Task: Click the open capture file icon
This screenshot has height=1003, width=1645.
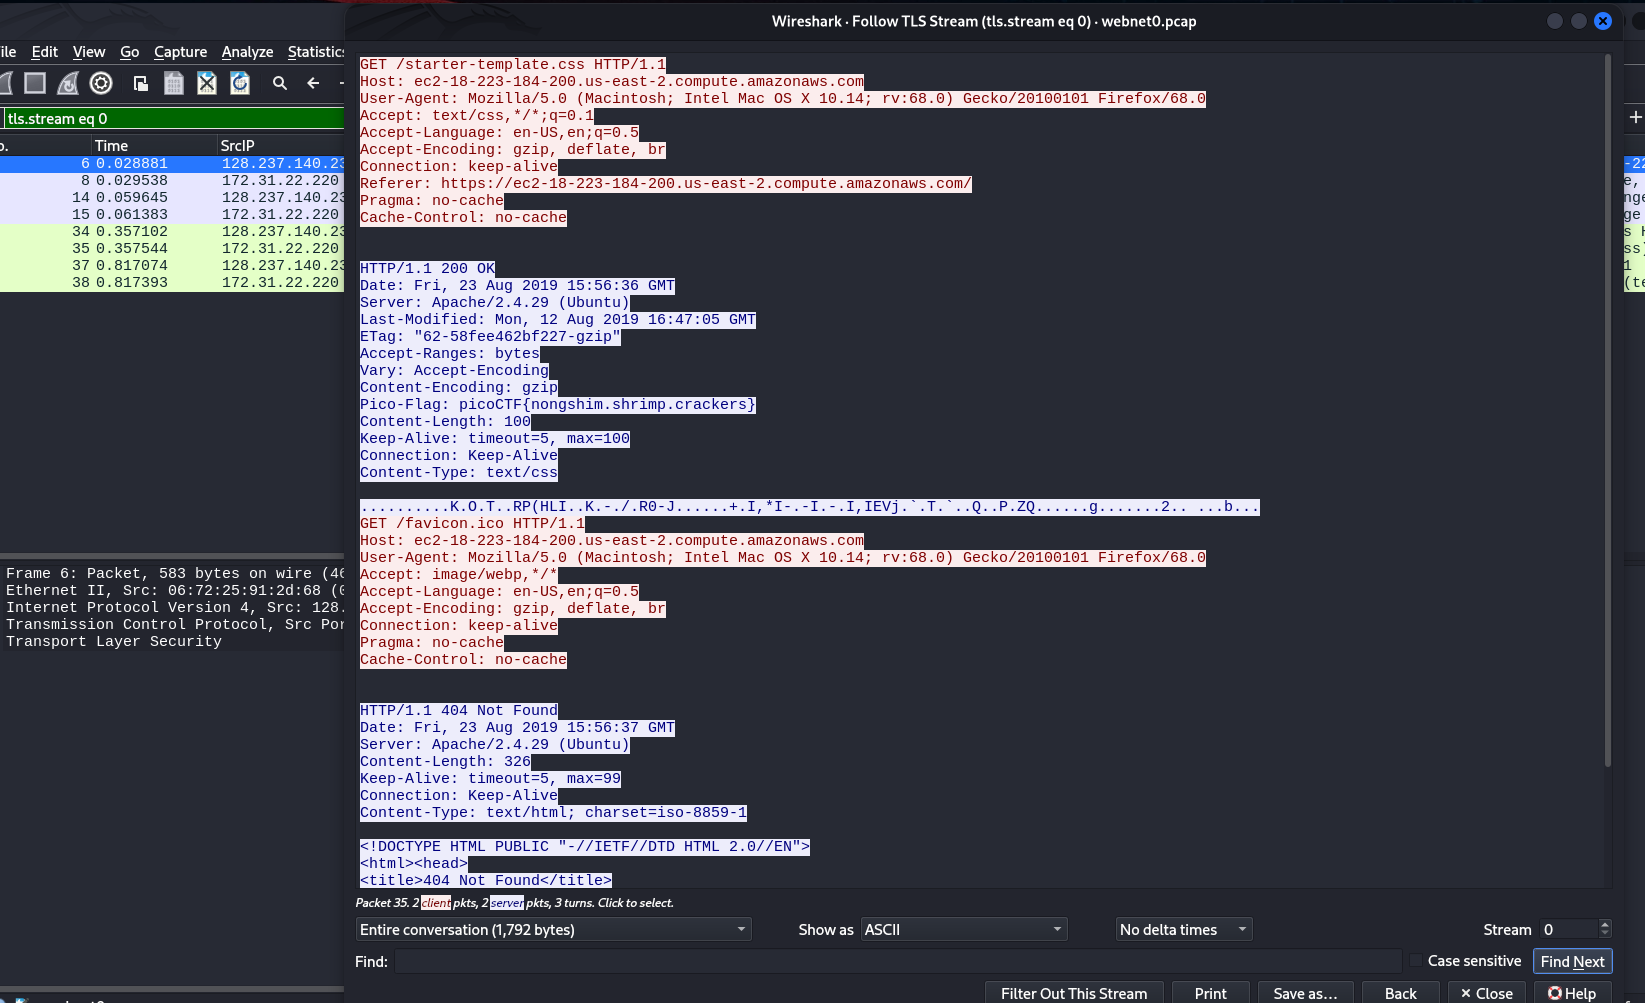Action: (x=141, y=83)
